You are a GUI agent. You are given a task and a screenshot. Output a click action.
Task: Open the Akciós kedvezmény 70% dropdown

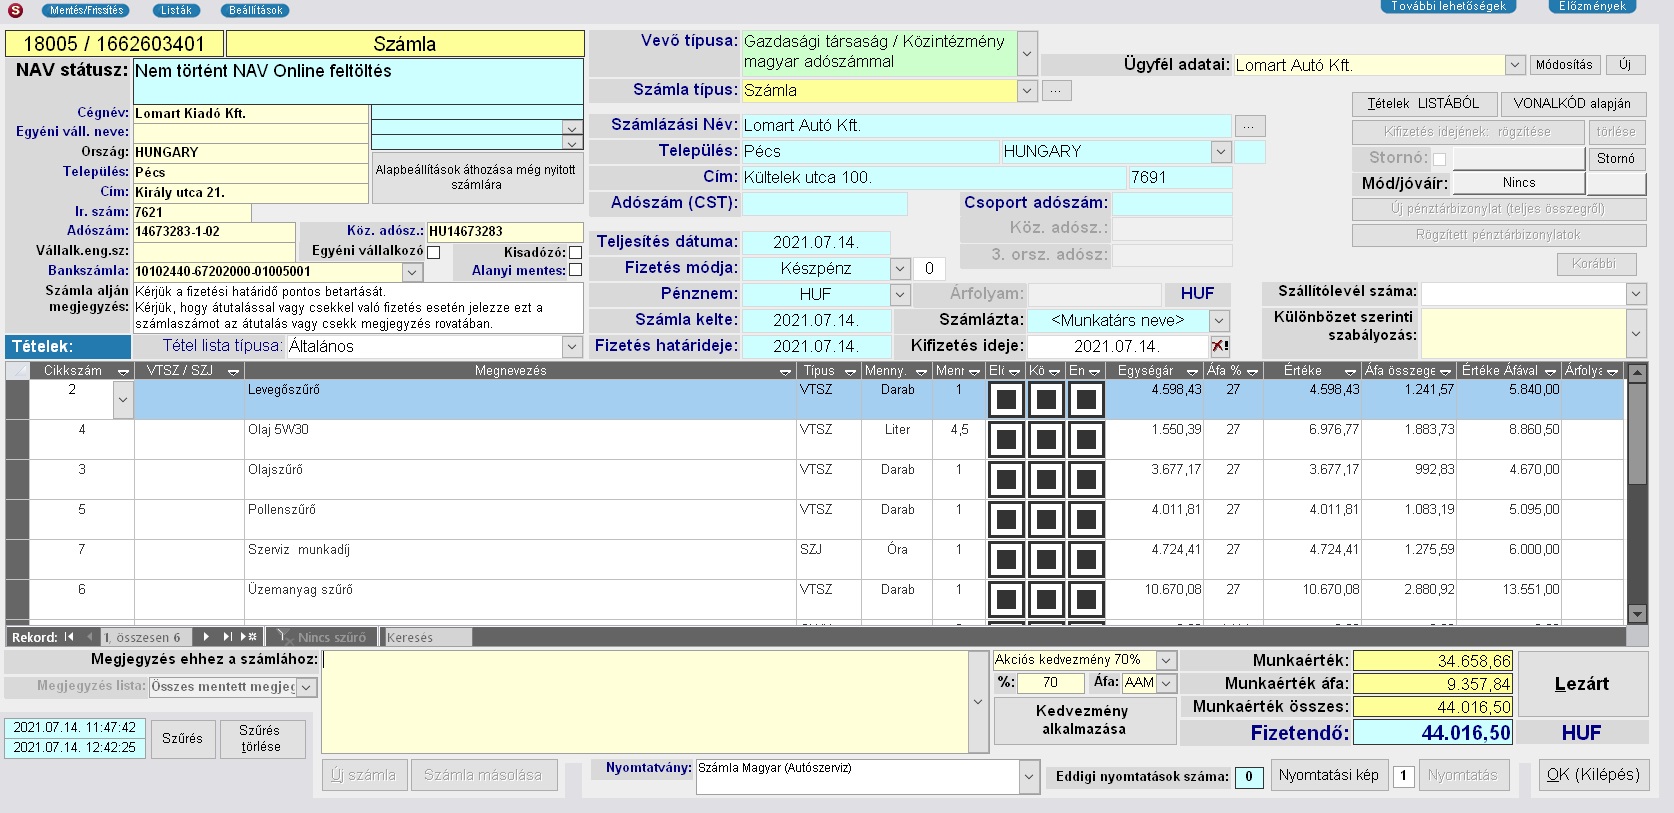coord(1166,660)
